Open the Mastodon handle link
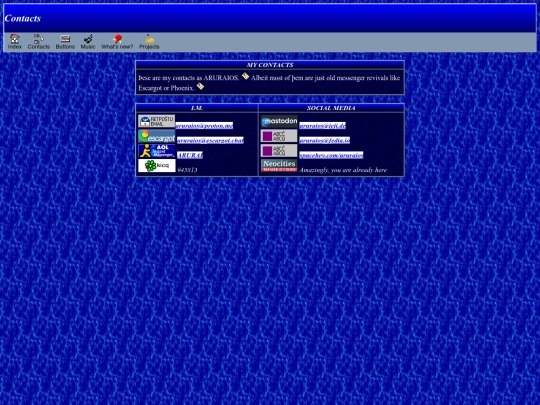540x405 pixels. tap(322, 126)
